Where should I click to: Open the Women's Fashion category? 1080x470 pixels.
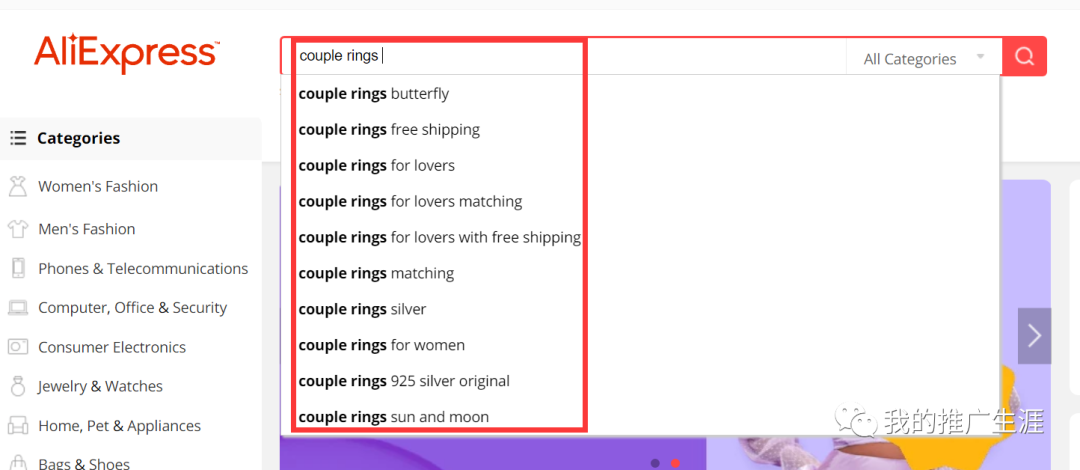tap(98, 186)
